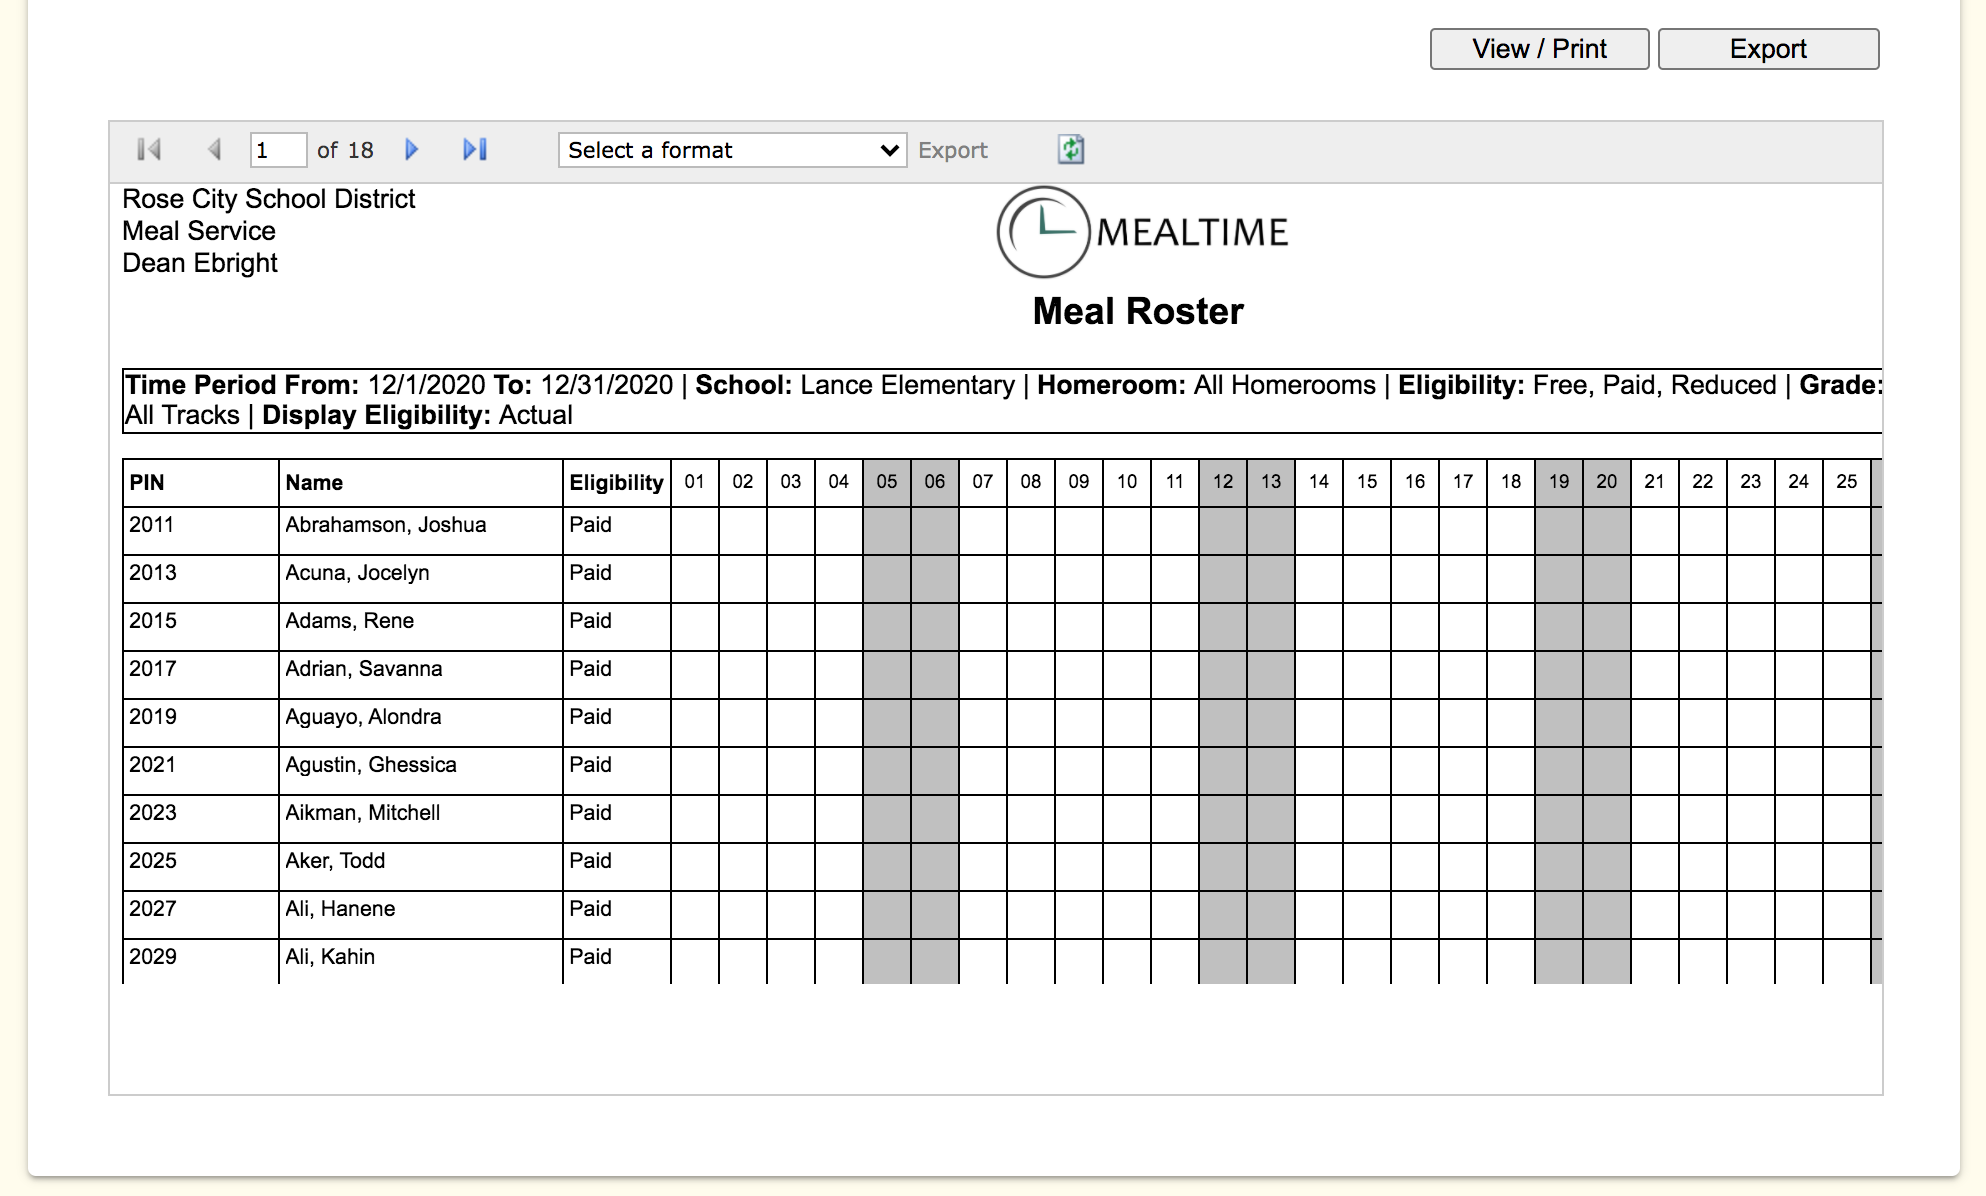This screenshot has height=1196, width=1986.
Task: Click the Meal Roster title
Action: coord(1137,311)
